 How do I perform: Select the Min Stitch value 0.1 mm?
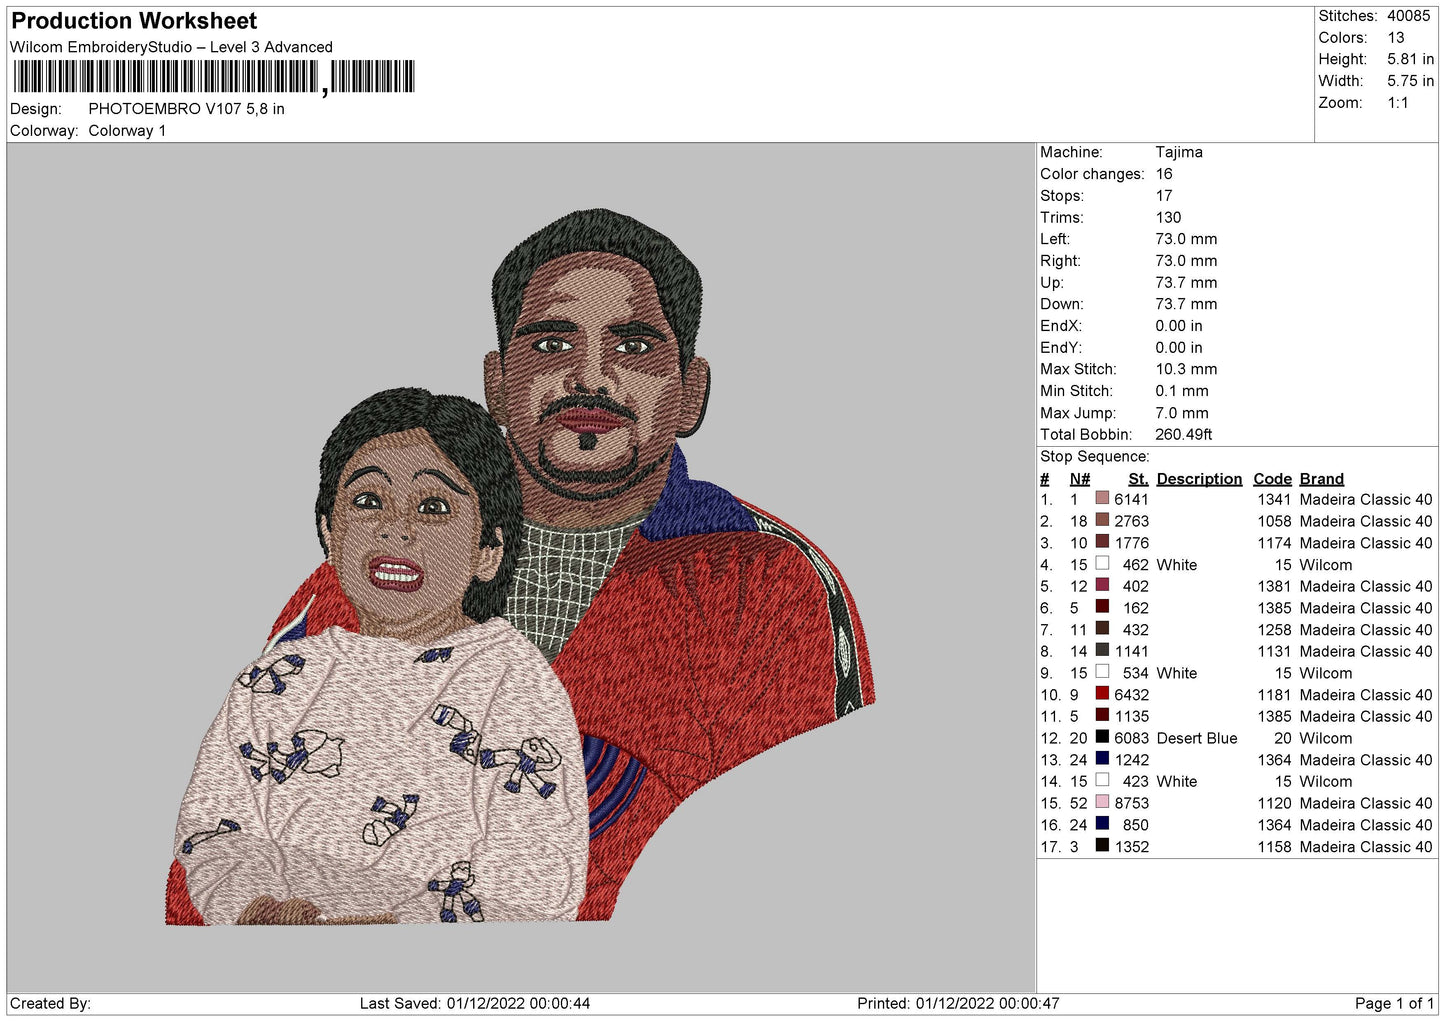[1182, 391]
